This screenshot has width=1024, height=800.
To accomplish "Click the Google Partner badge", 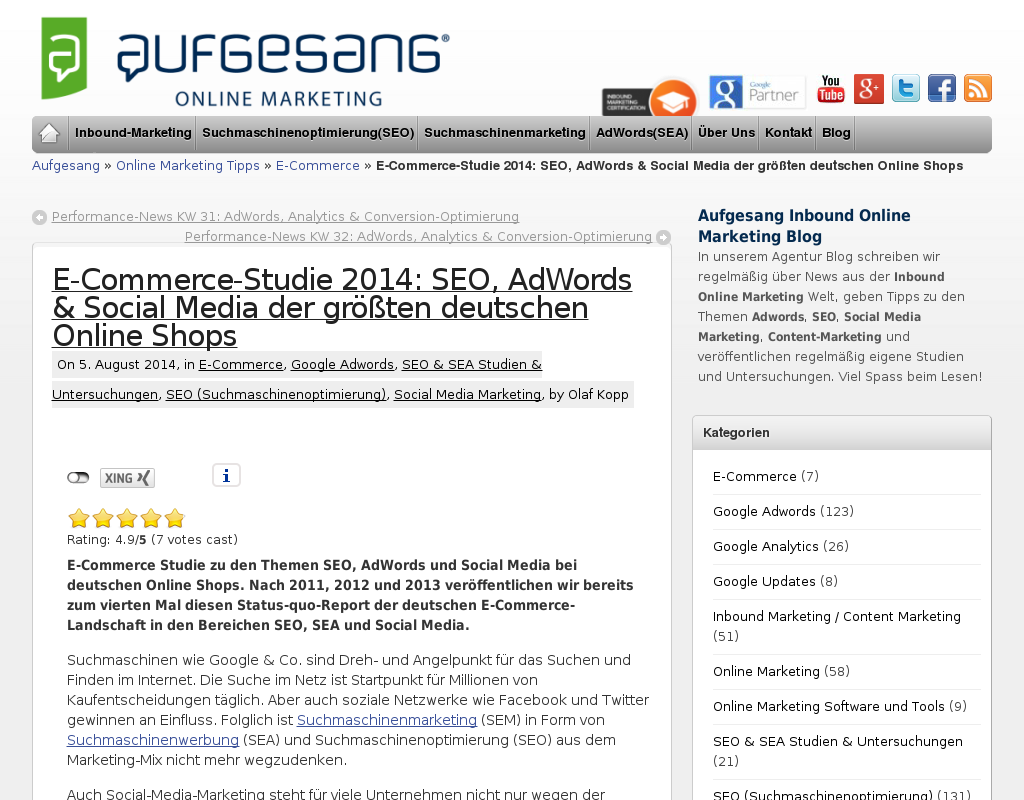I will (x=758, y=91).
